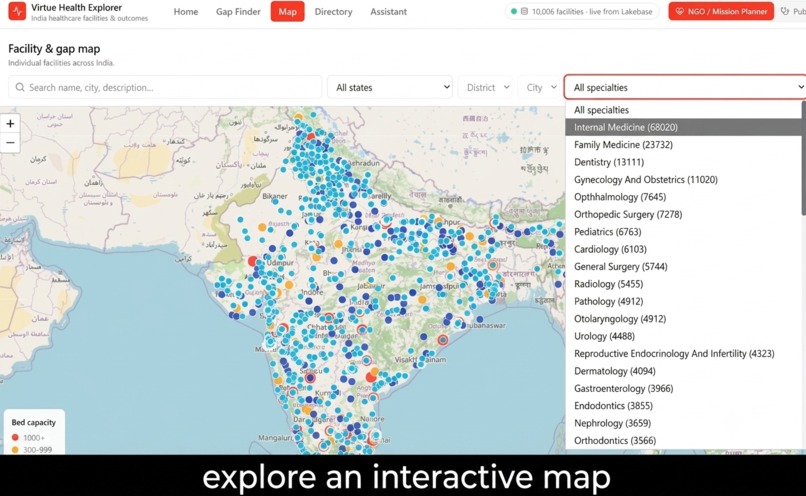806x496 pixels.
Task: Choose All specialties option in list
Action: (x=683, y=110)
